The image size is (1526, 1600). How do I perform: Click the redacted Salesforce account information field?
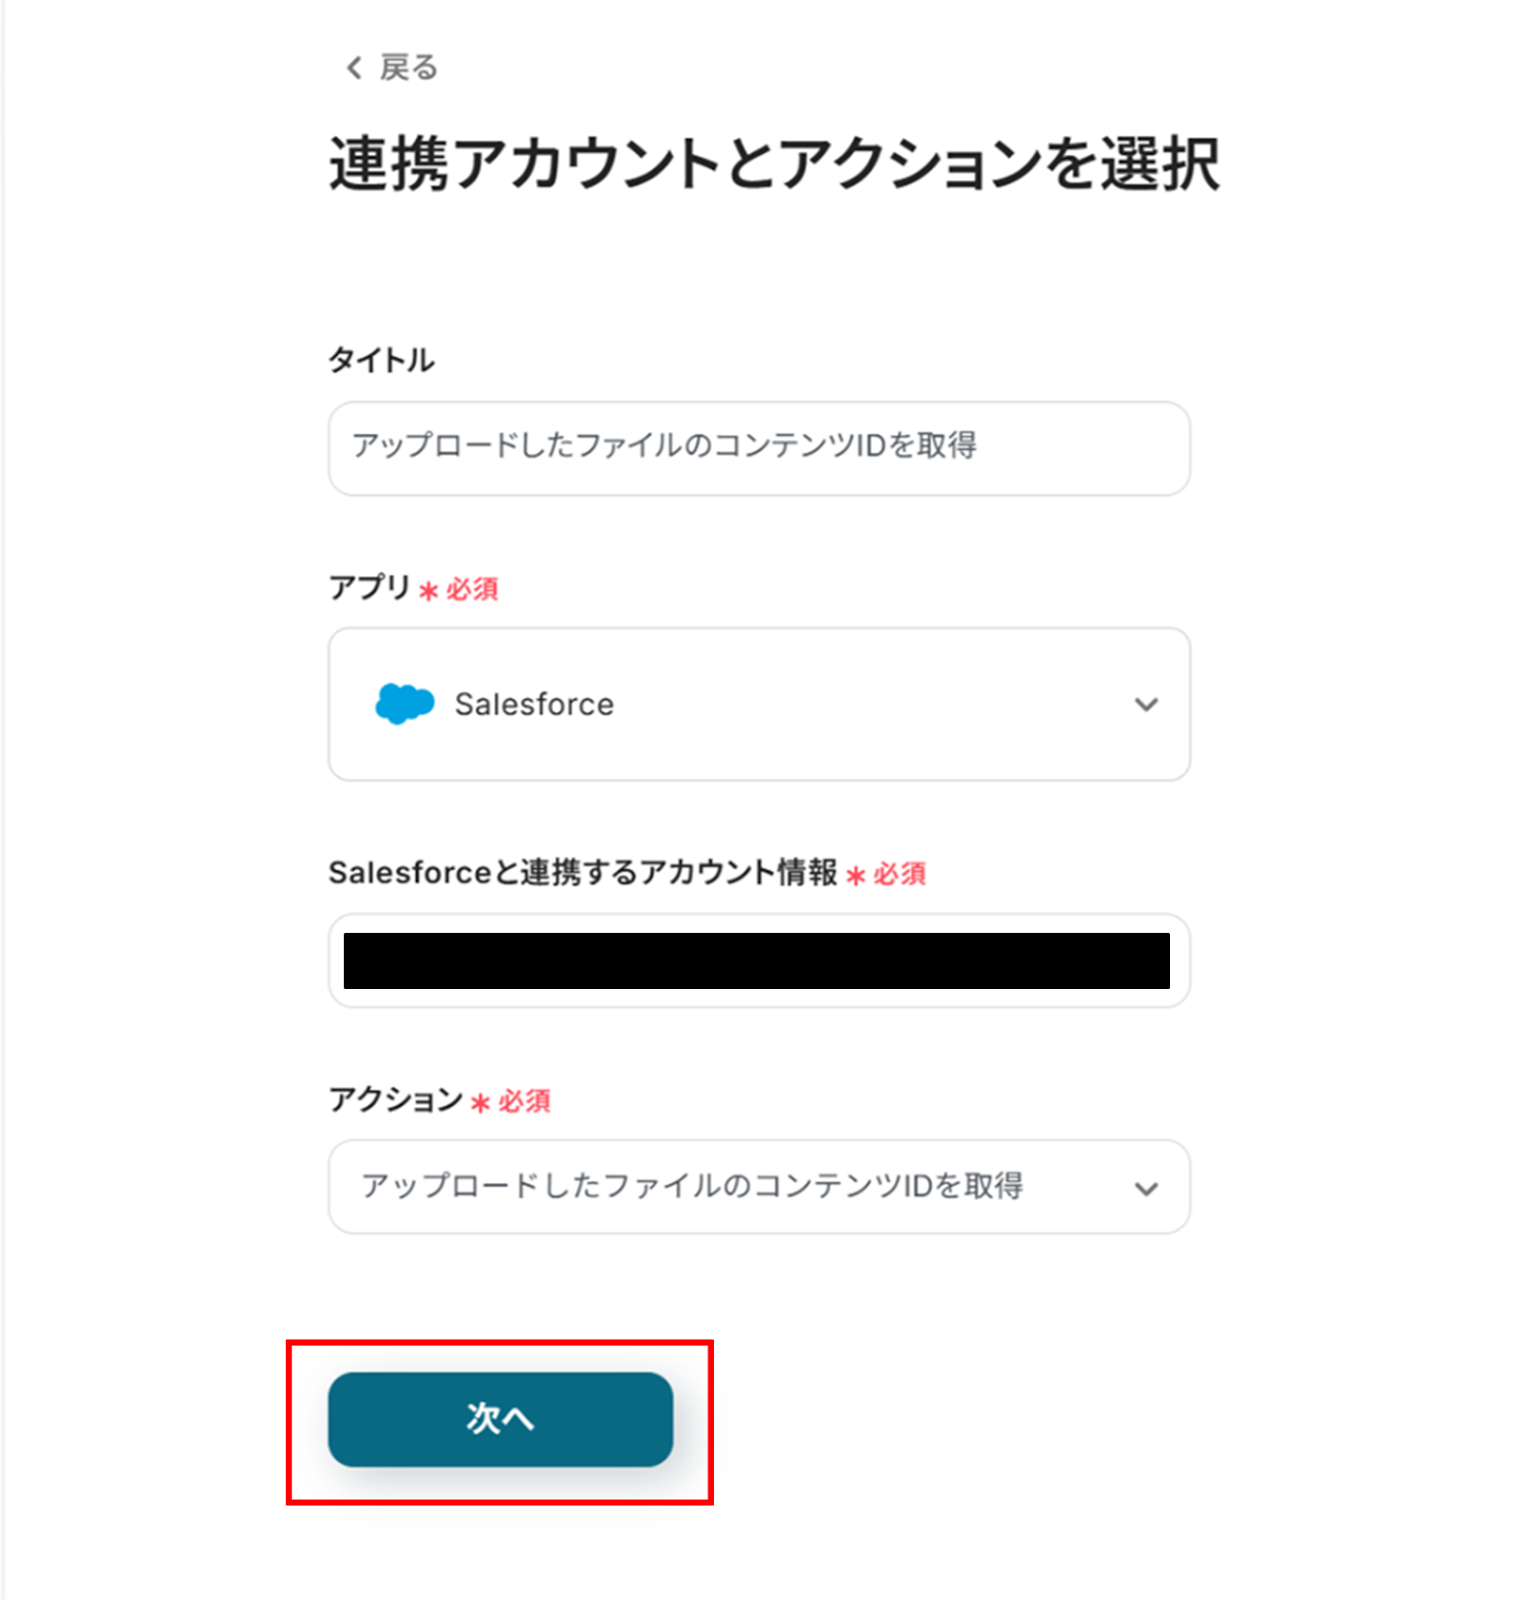pos(756,960)
